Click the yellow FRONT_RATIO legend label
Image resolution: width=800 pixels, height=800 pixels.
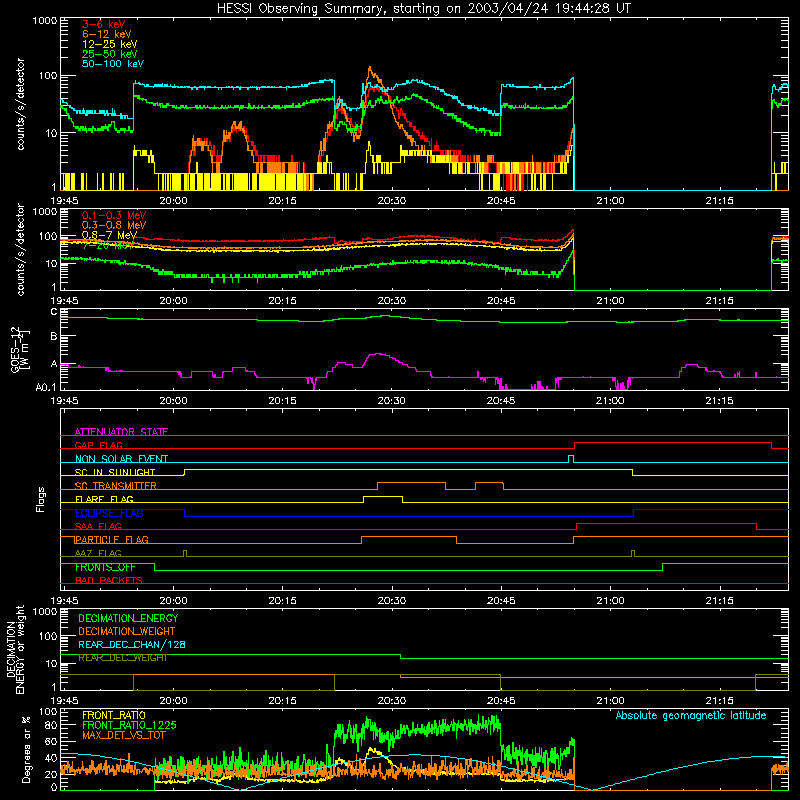114,715
